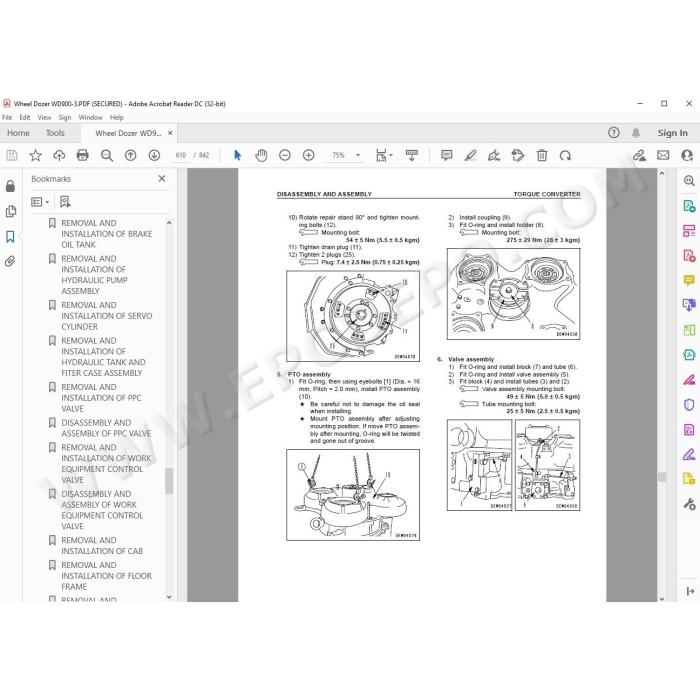Screen dimensions: 700x700
Task: Open search tool in right pane
Action: [x=689, y=180]
